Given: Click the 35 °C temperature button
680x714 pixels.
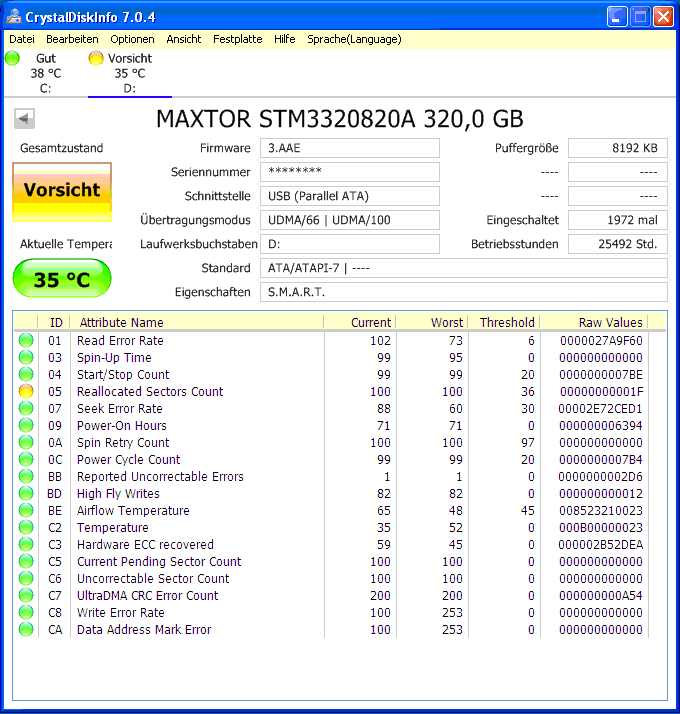Looking at the screenshot, I should (x=62, y=278).
